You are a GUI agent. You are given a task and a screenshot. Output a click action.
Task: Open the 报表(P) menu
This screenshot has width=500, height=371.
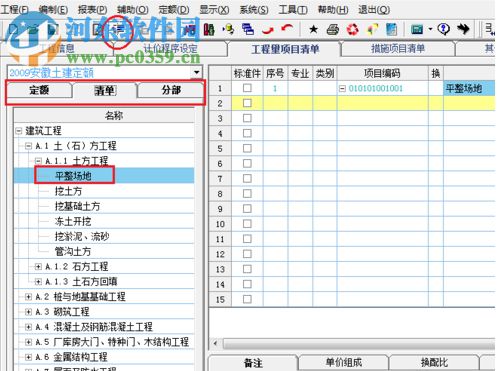(93, 9)
